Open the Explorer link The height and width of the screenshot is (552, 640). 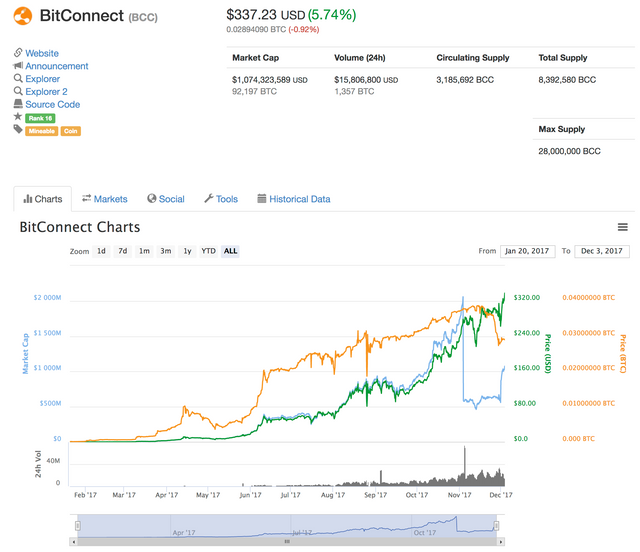pyautogui.click(x=42, y=79)
